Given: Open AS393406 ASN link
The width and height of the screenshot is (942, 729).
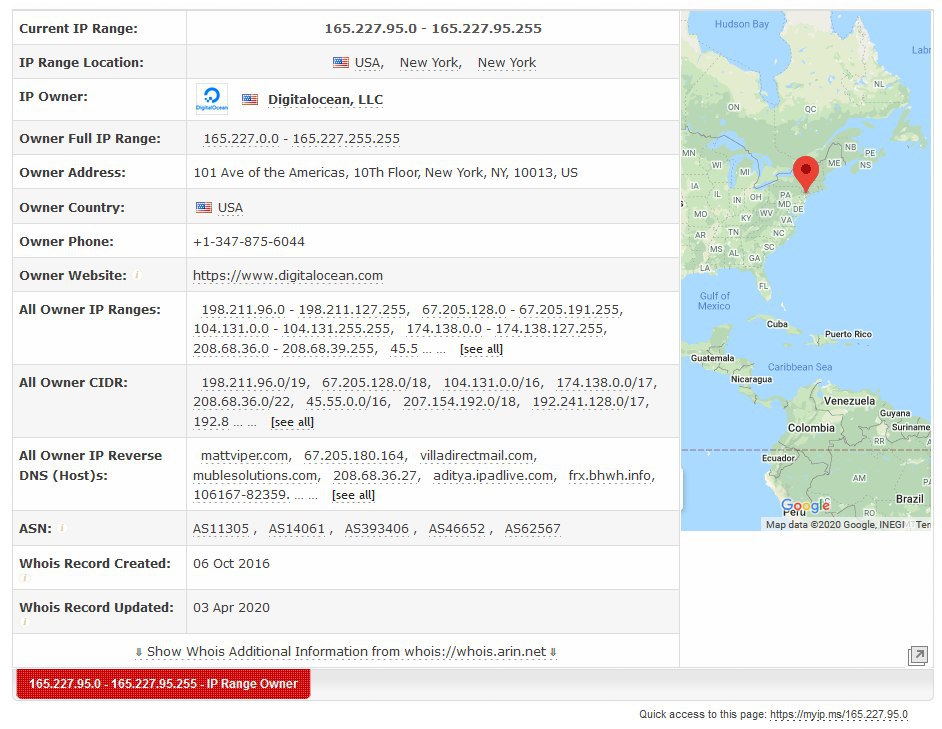Looking at the screenshot, I should tap(377, 529).
